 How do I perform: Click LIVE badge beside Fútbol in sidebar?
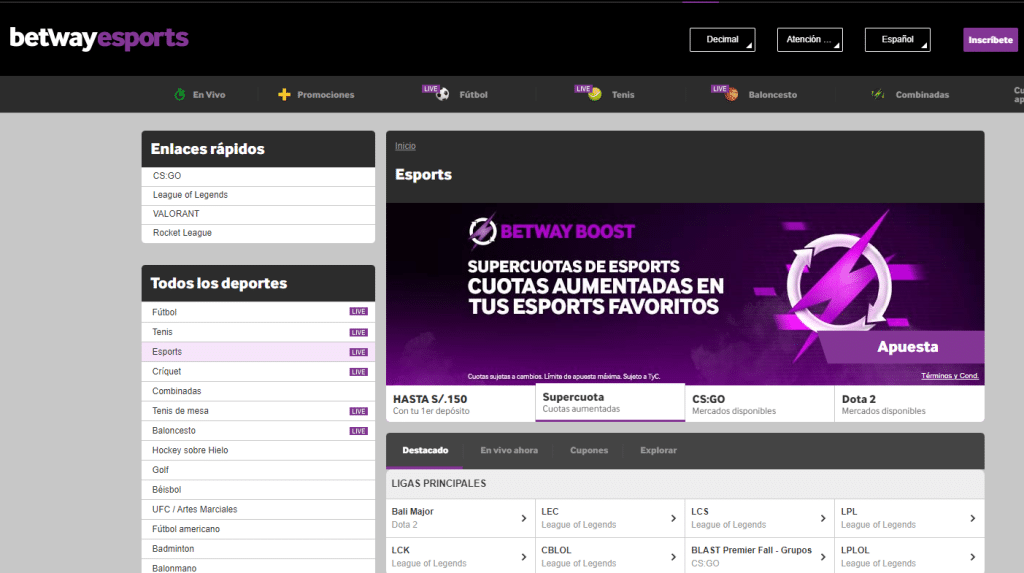pos(359,312)
